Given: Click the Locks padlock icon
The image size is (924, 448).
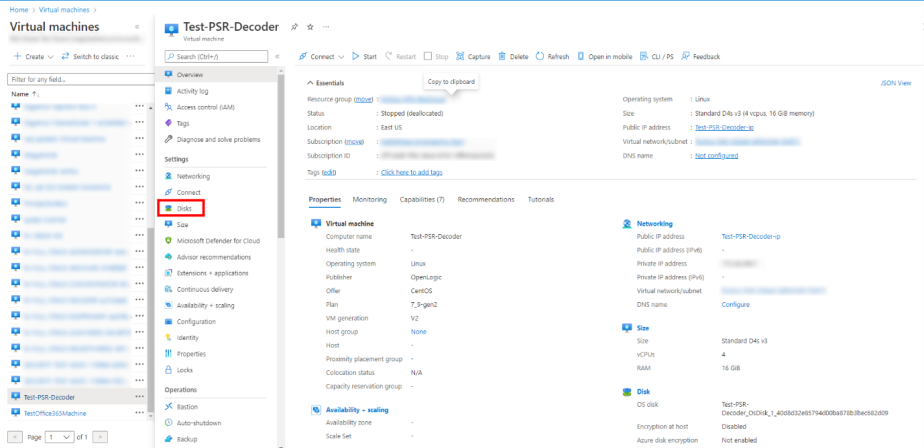Looking at the screenshot, I should pyautogui.click(x=169, y=370).
